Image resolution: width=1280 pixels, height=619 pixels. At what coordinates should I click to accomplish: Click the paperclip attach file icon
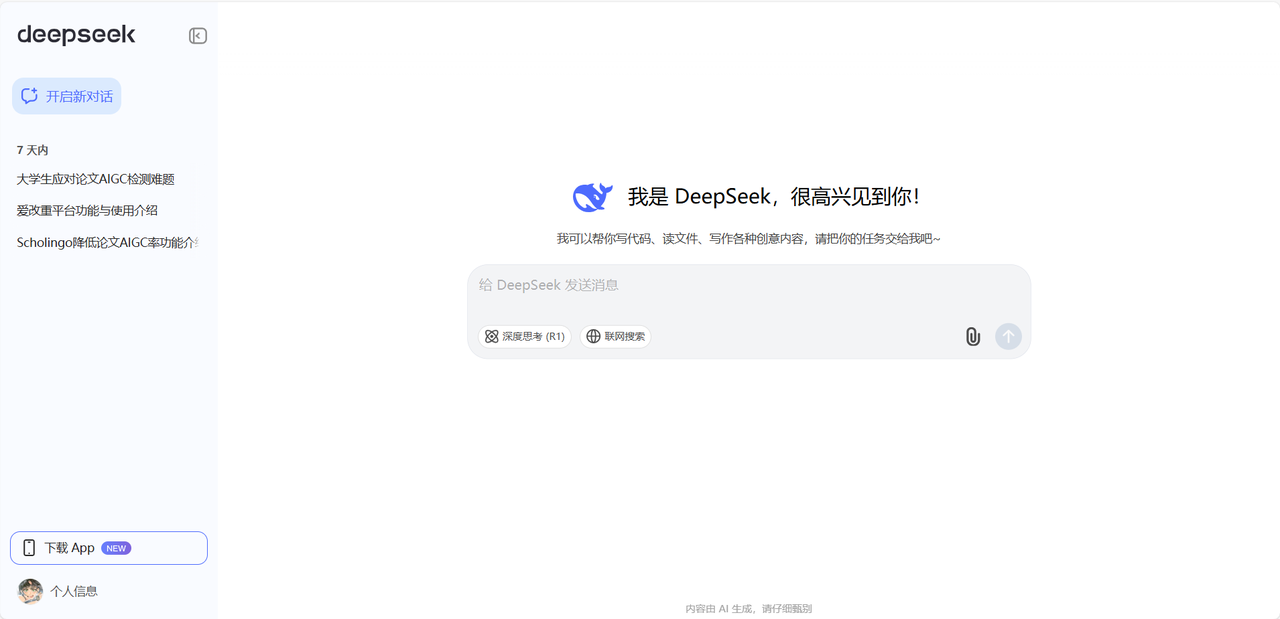click(973, 337)
